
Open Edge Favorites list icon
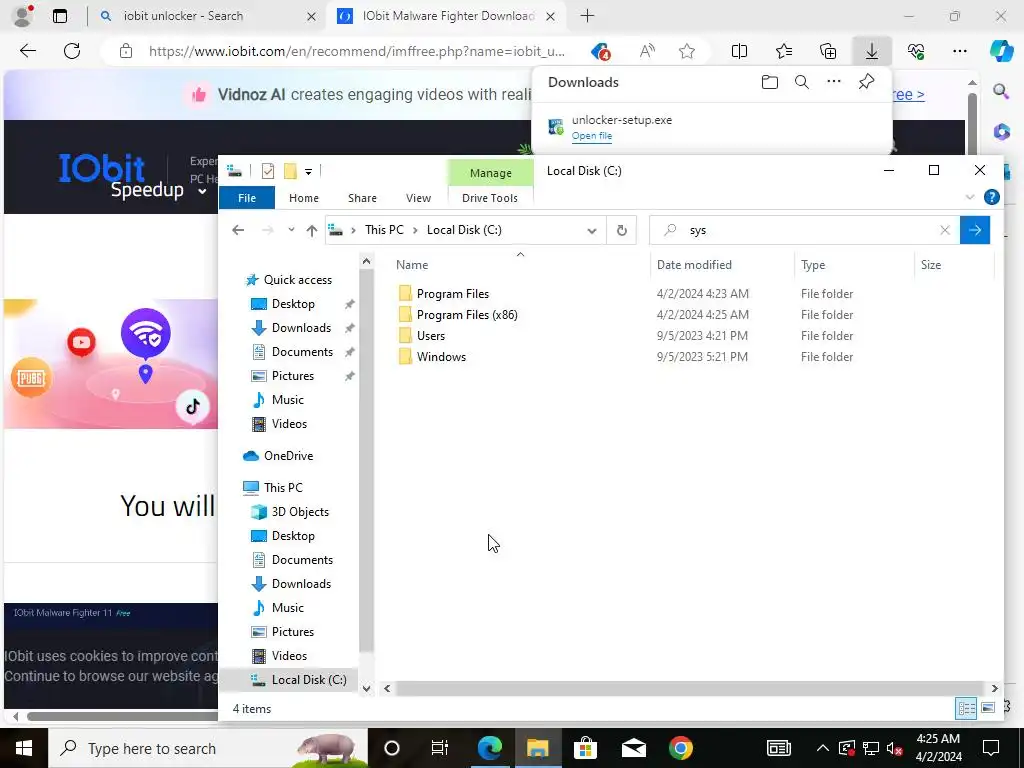point(784,51)
